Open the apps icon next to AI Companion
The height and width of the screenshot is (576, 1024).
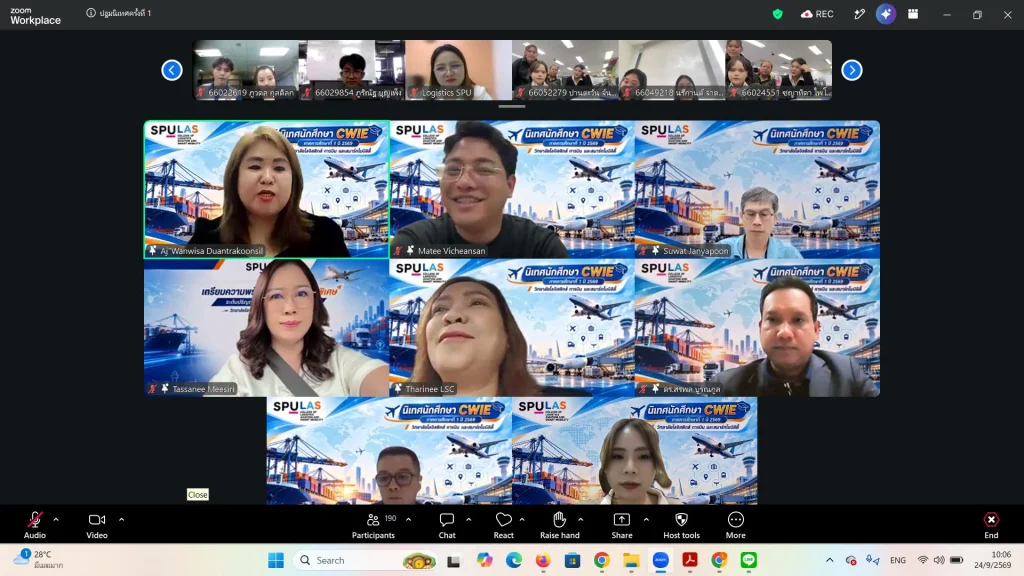click(x=913, y=14)
